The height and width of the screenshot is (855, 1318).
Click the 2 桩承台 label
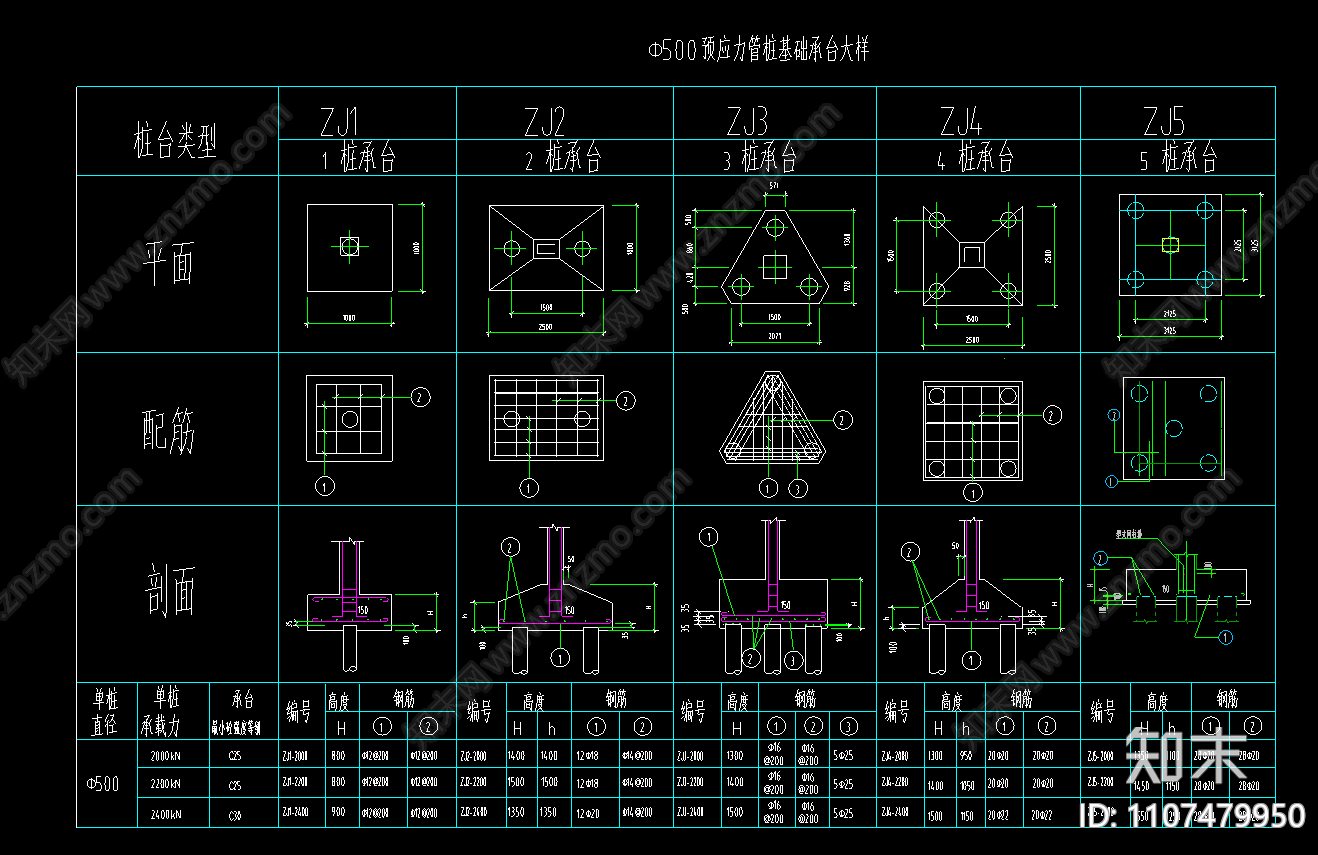tap(564, 158)
